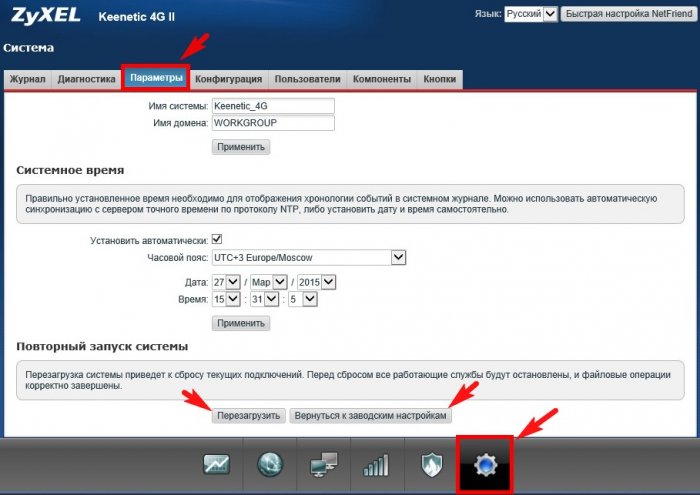Click the 'Keenetic 4G II' title text
This screenshot has height=495, width=700.
(x=137, y=17)
